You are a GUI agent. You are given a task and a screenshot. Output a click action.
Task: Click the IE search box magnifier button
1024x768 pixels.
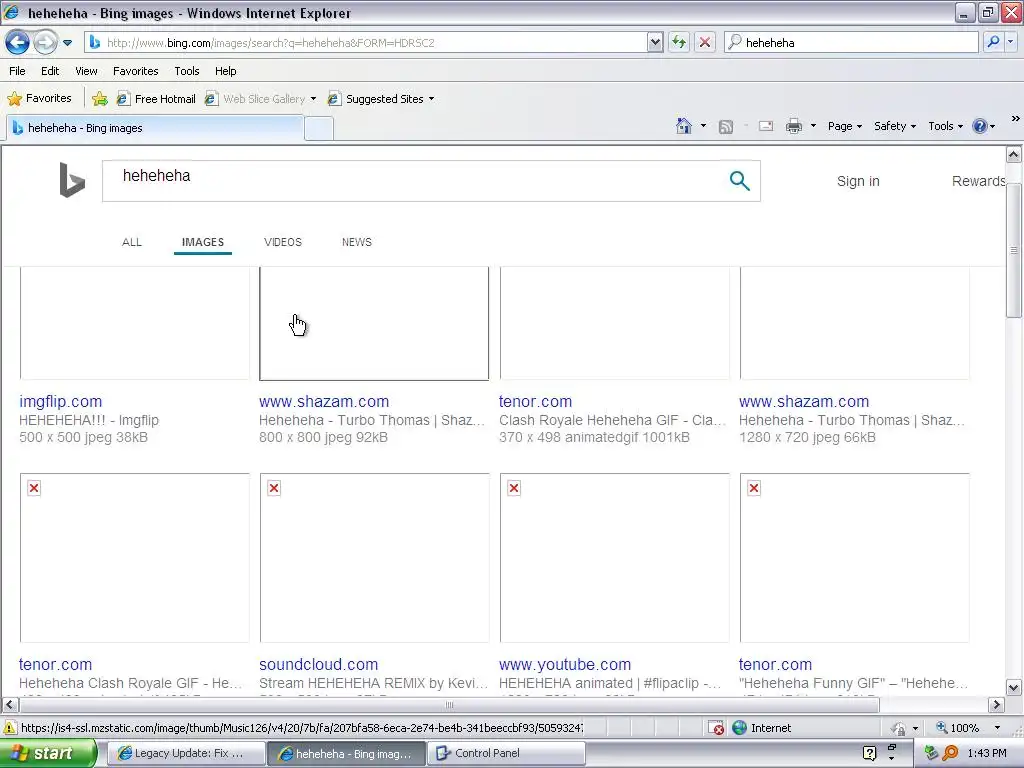993,42
